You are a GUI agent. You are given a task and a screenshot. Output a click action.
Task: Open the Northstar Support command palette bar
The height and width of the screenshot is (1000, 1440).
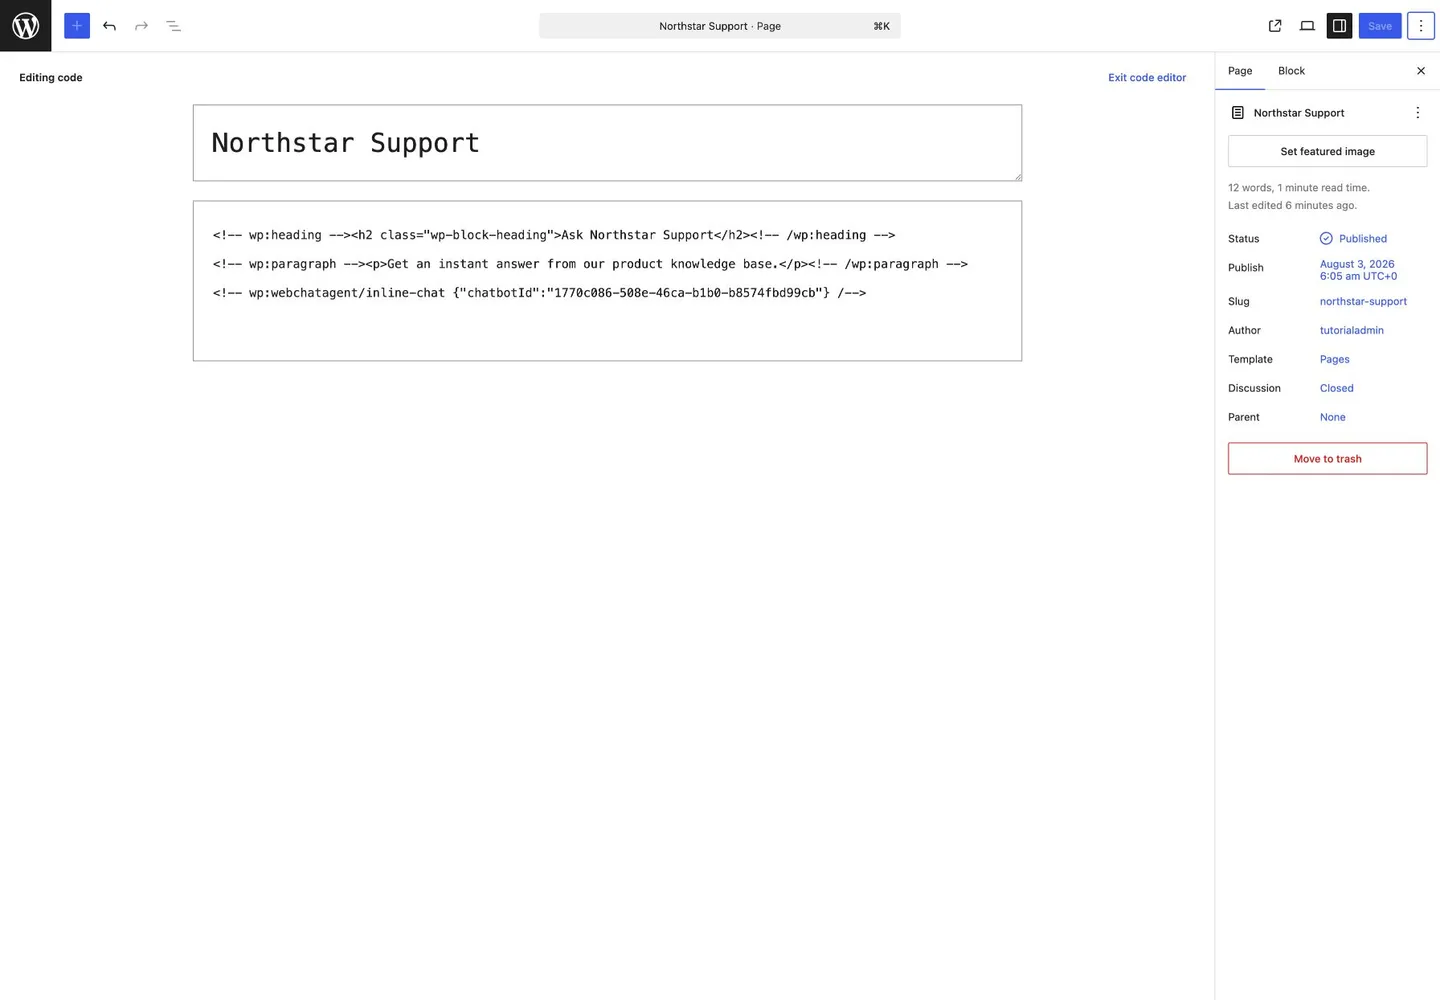(720, 26)
